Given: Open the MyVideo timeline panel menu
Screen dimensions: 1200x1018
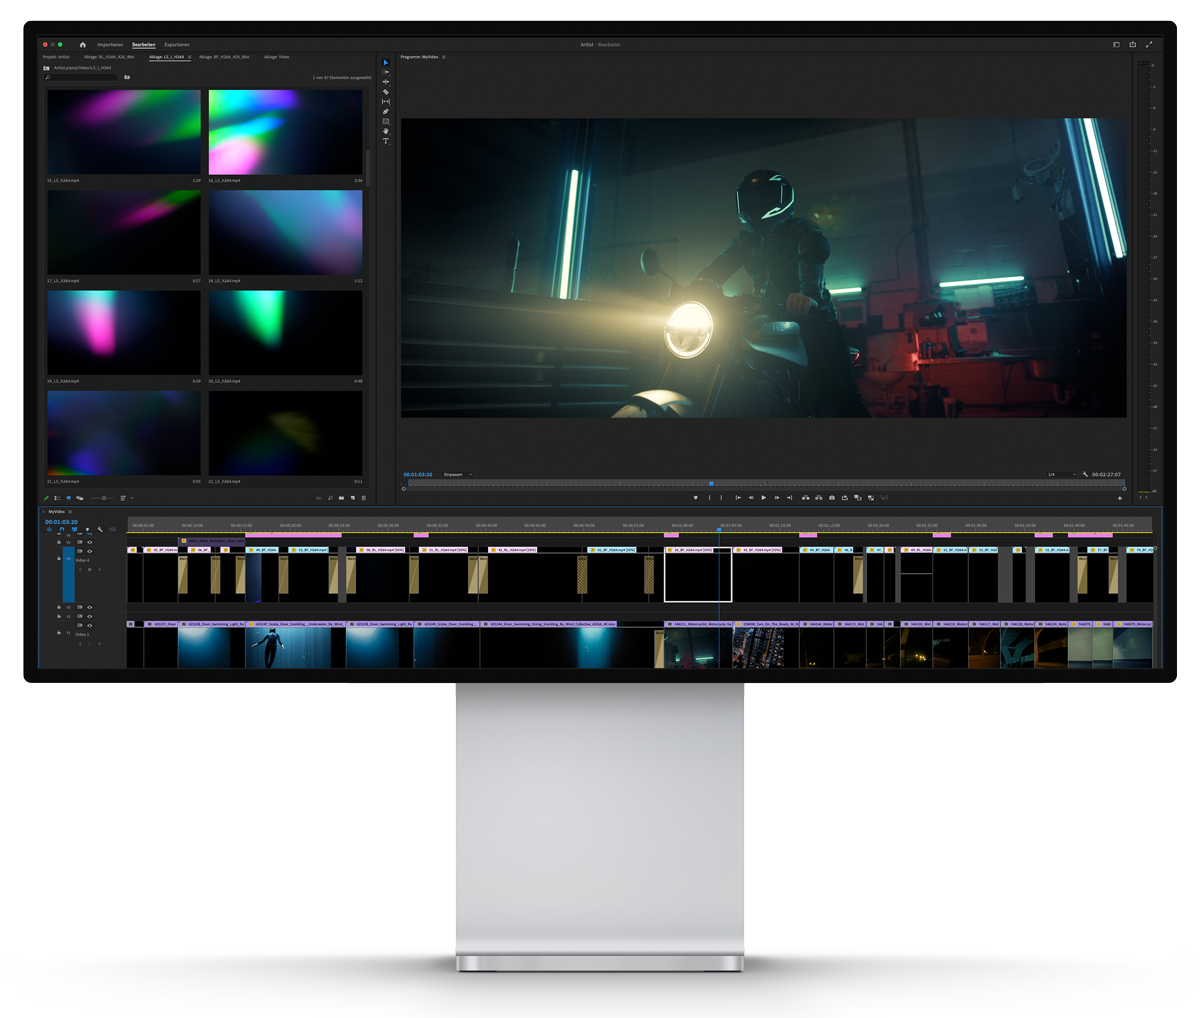Looking at the screenshot, I should click(x=70, y=512).
